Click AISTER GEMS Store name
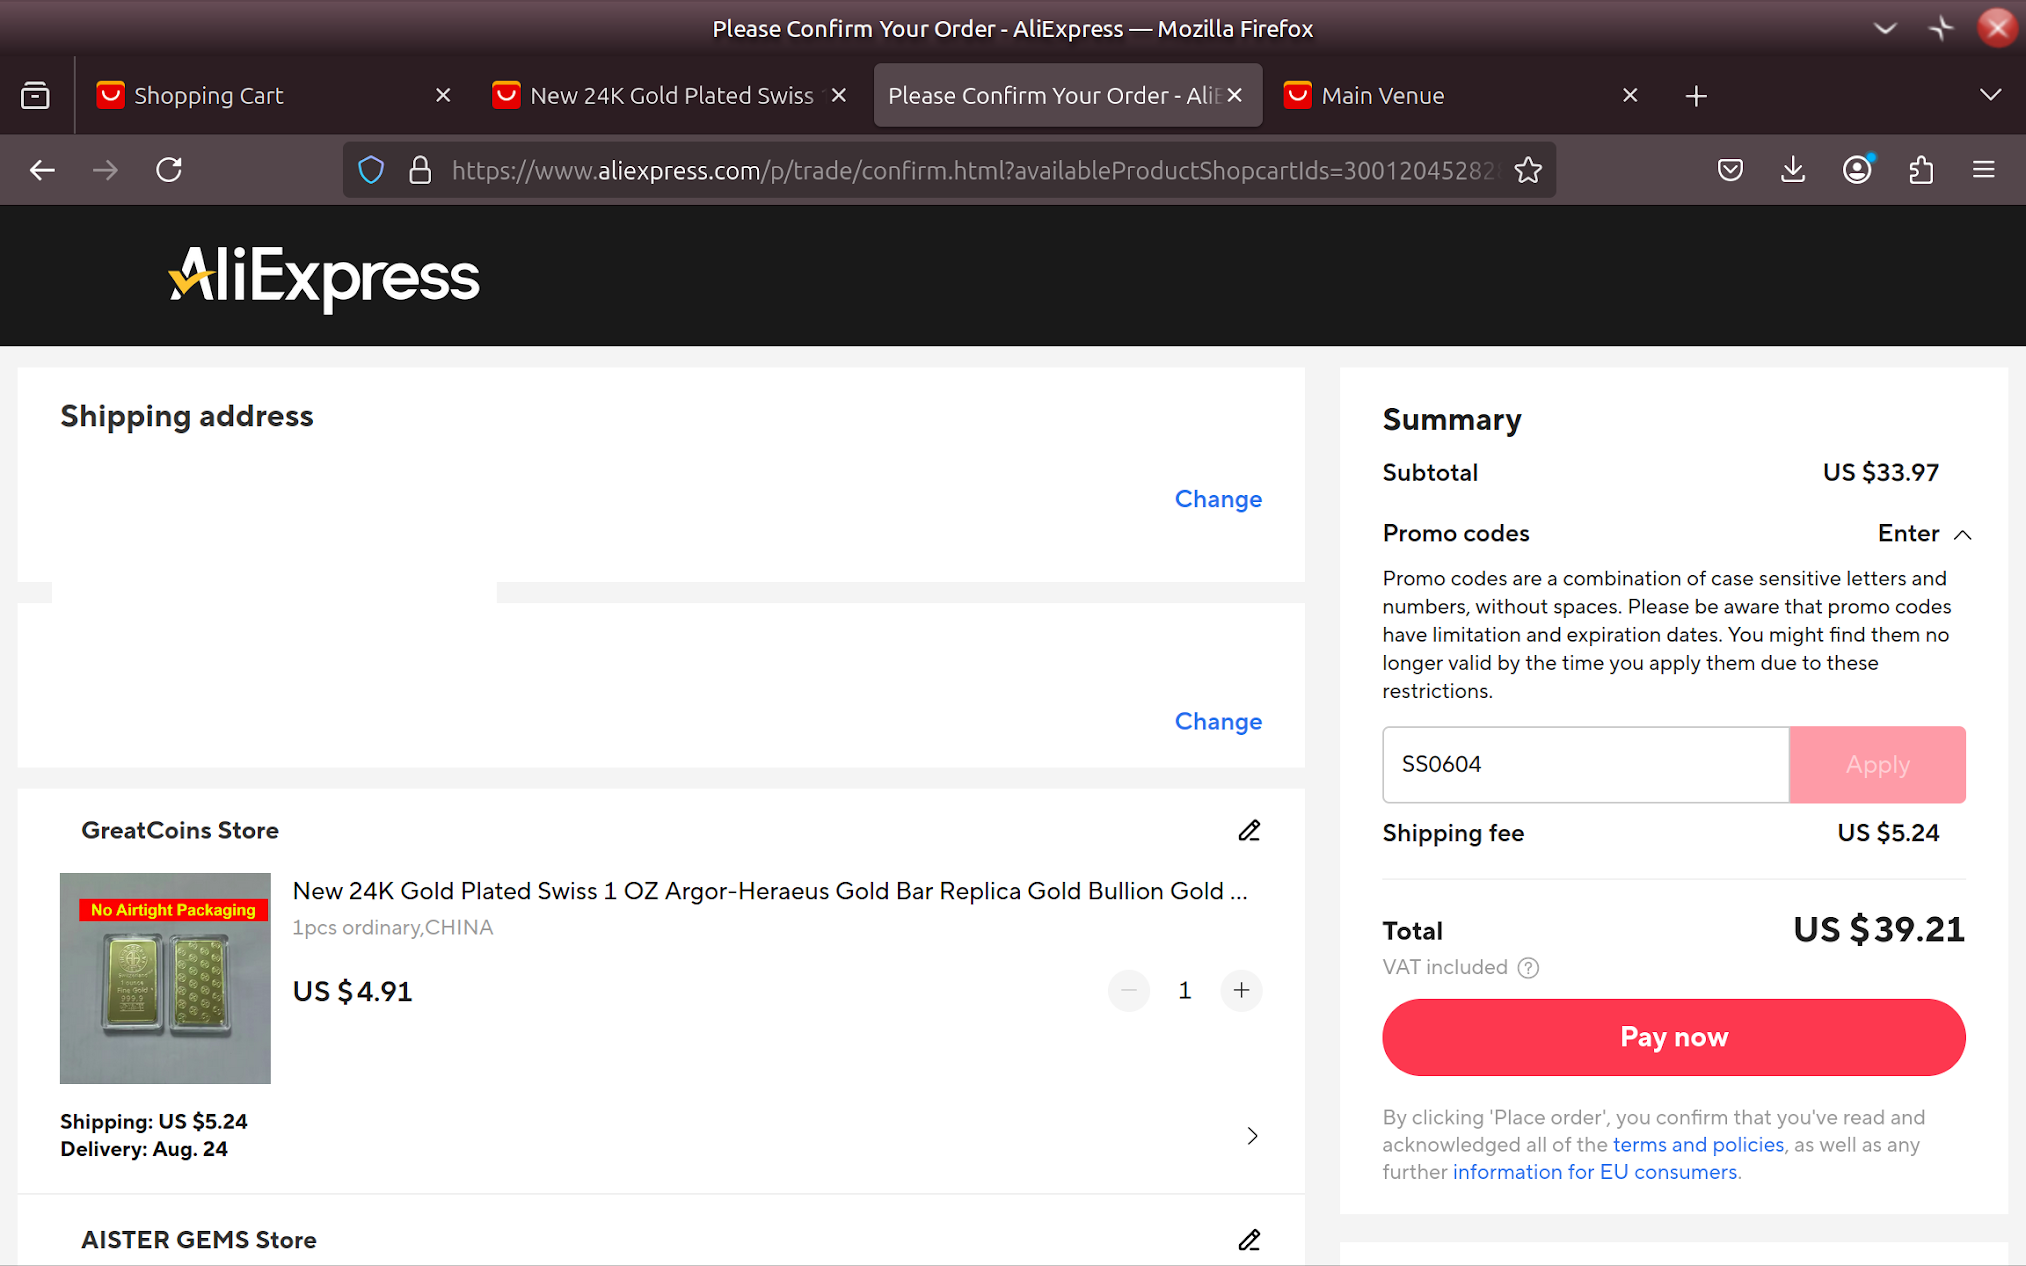 199,1240
